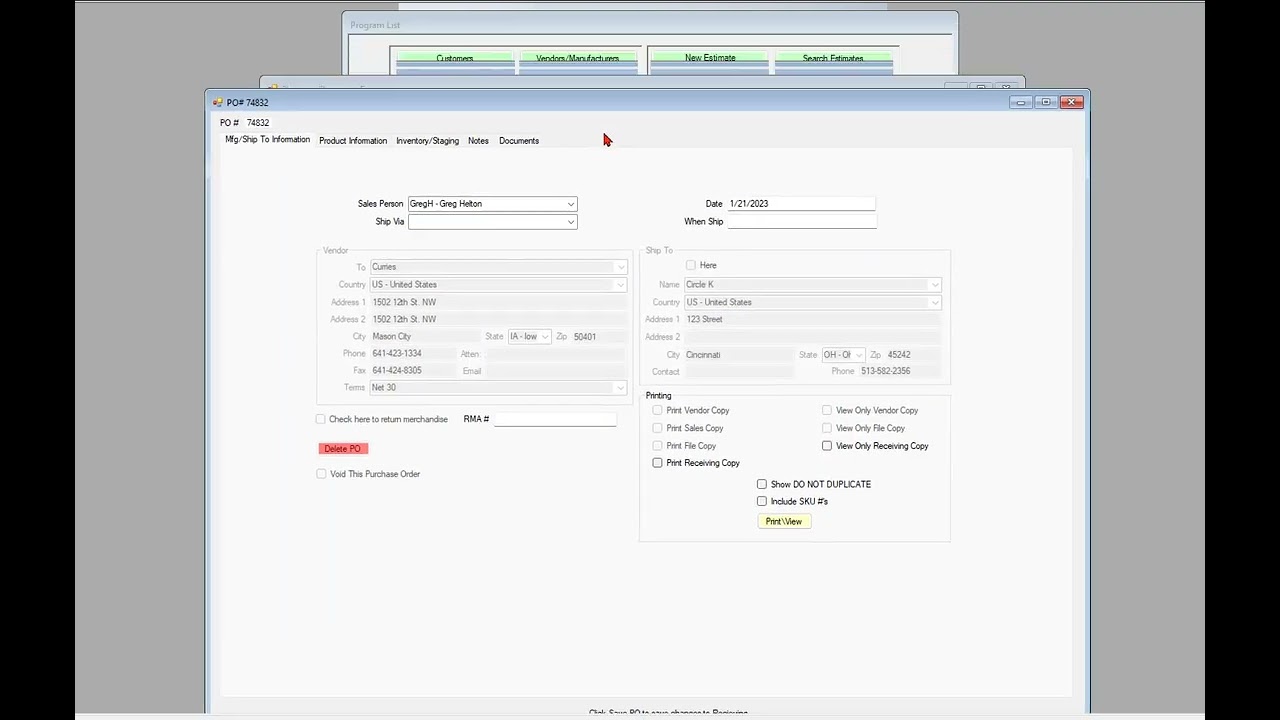Click the PO# 74832 window title icon
This screenshot has height=720, width=1280.
[218, 102]
